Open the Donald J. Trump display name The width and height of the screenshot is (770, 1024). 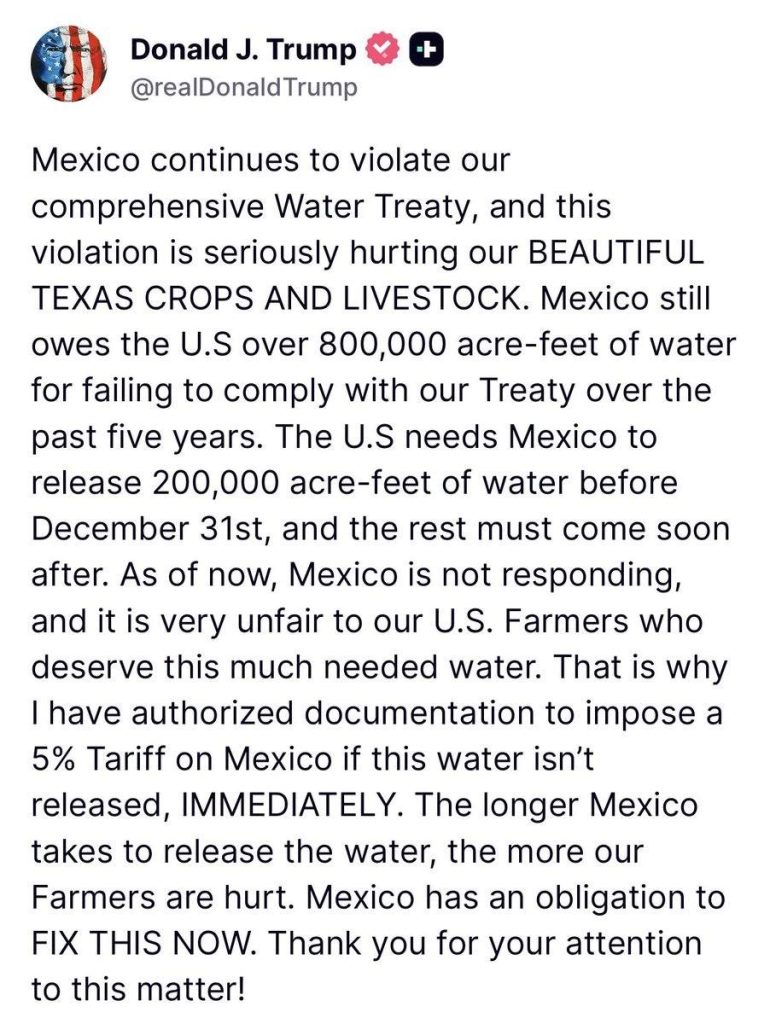[x=243, y=48]
